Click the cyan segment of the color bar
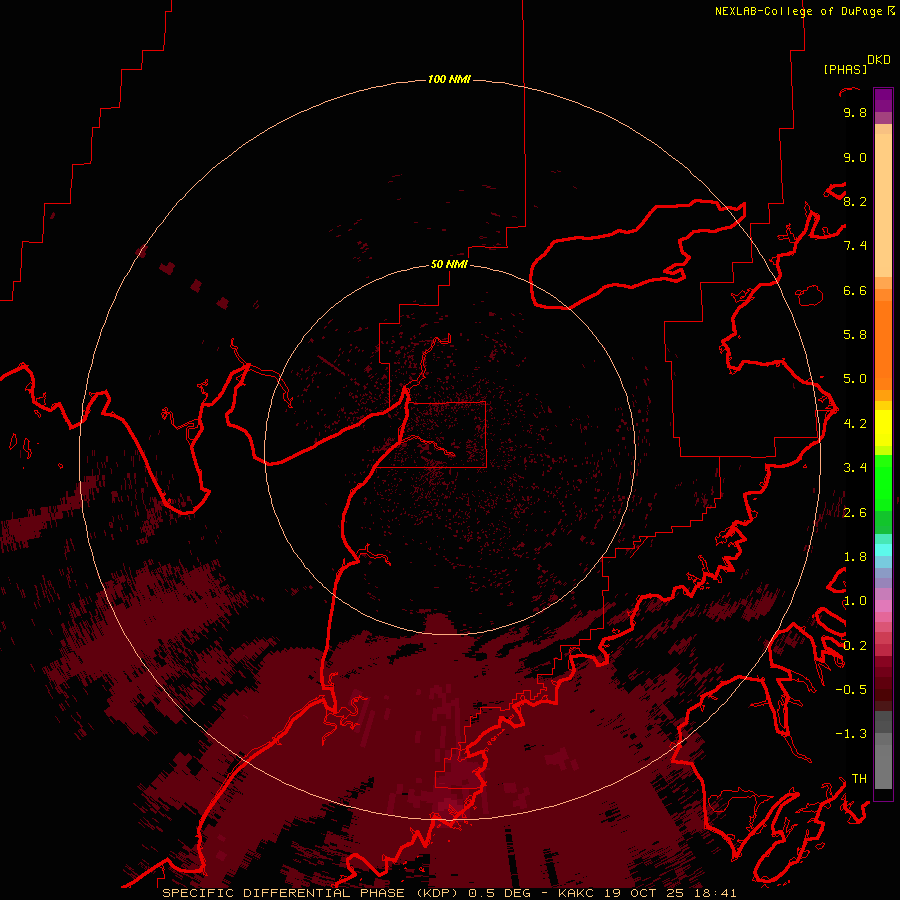The image size is (900, 900). coord(883,550)
